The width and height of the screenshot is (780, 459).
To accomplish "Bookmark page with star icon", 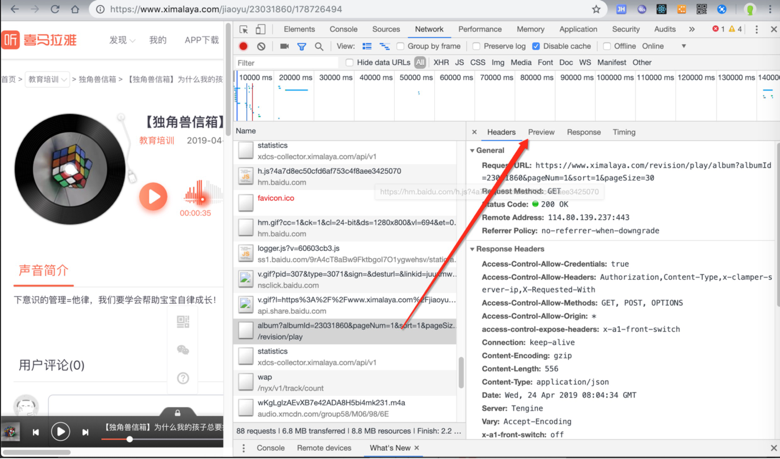I will click(x=596, y=9).
